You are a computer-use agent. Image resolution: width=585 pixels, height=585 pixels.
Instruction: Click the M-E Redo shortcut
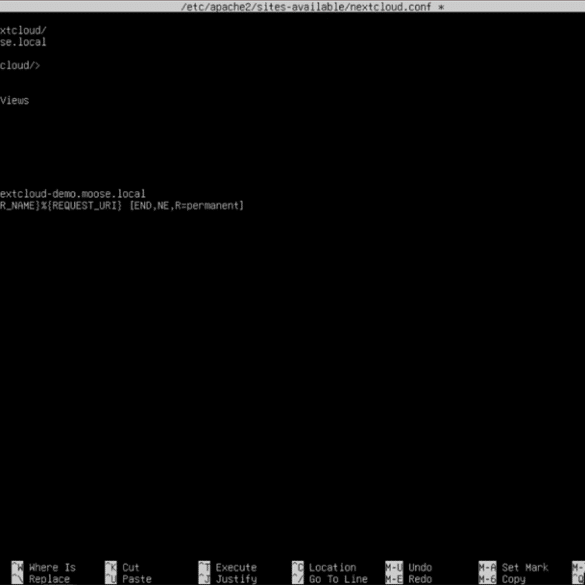point(409,579)
